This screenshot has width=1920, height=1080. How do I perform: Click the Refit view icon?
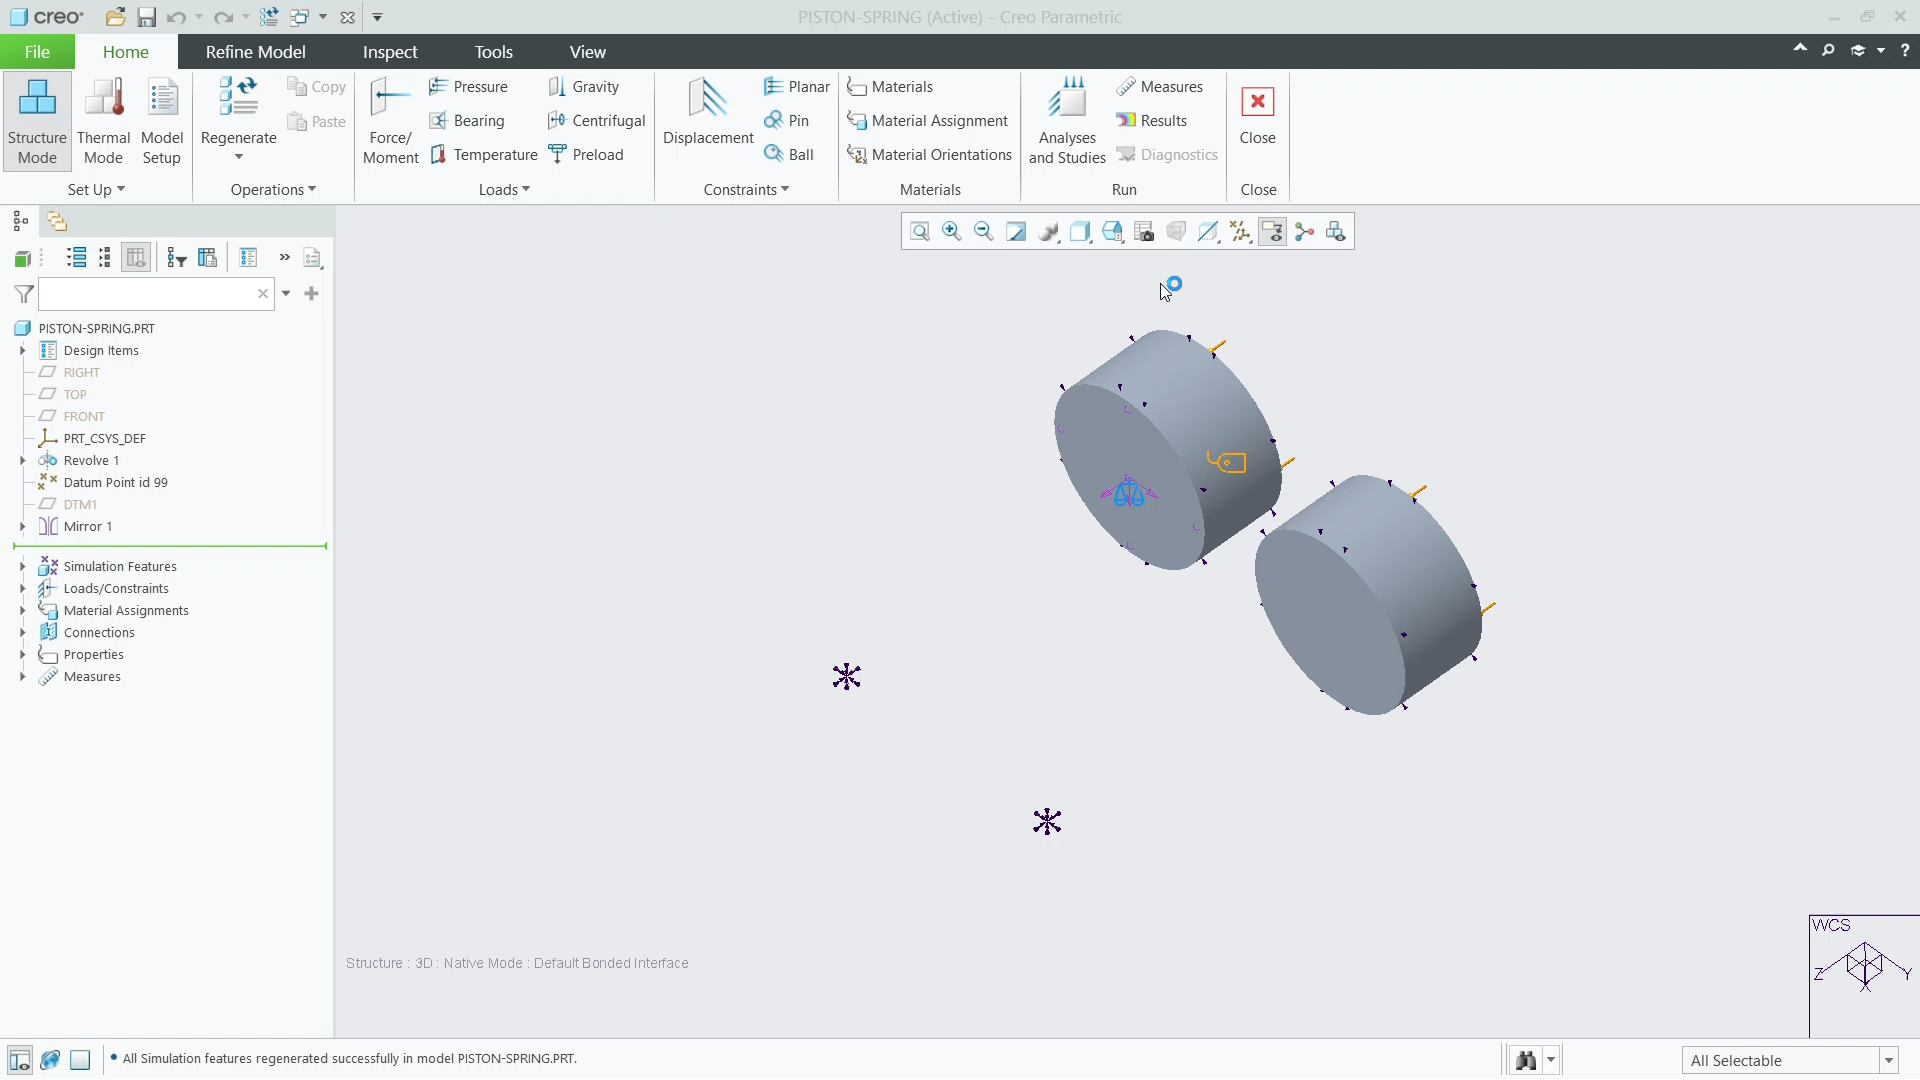coord(920,232)
